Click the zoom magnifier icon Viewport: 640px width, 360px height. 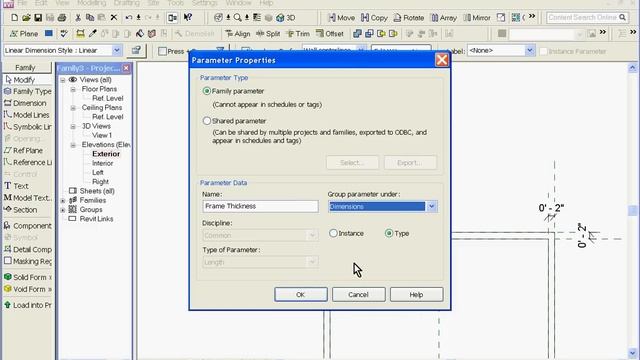coord(237,18)
